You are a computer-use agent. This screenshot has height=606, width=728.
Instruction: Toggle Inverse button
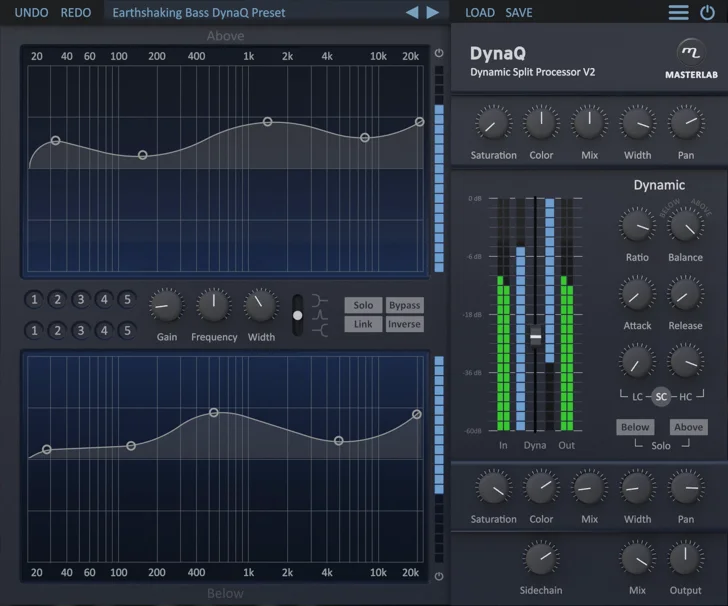click(404, 324)
